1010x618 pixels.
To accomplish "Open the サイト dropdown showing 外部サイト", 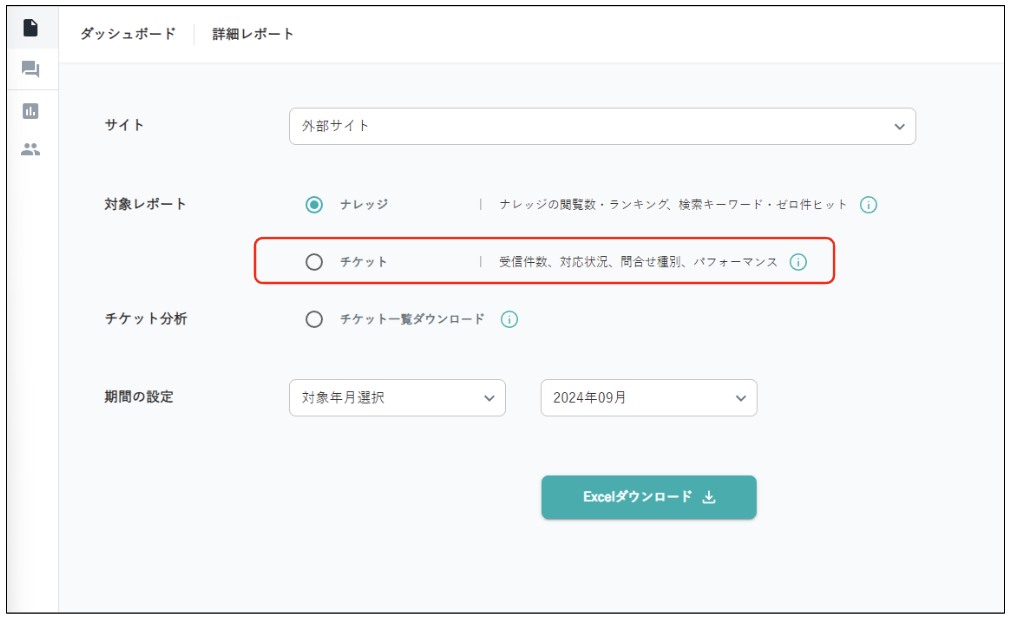I will click(602, 126).
